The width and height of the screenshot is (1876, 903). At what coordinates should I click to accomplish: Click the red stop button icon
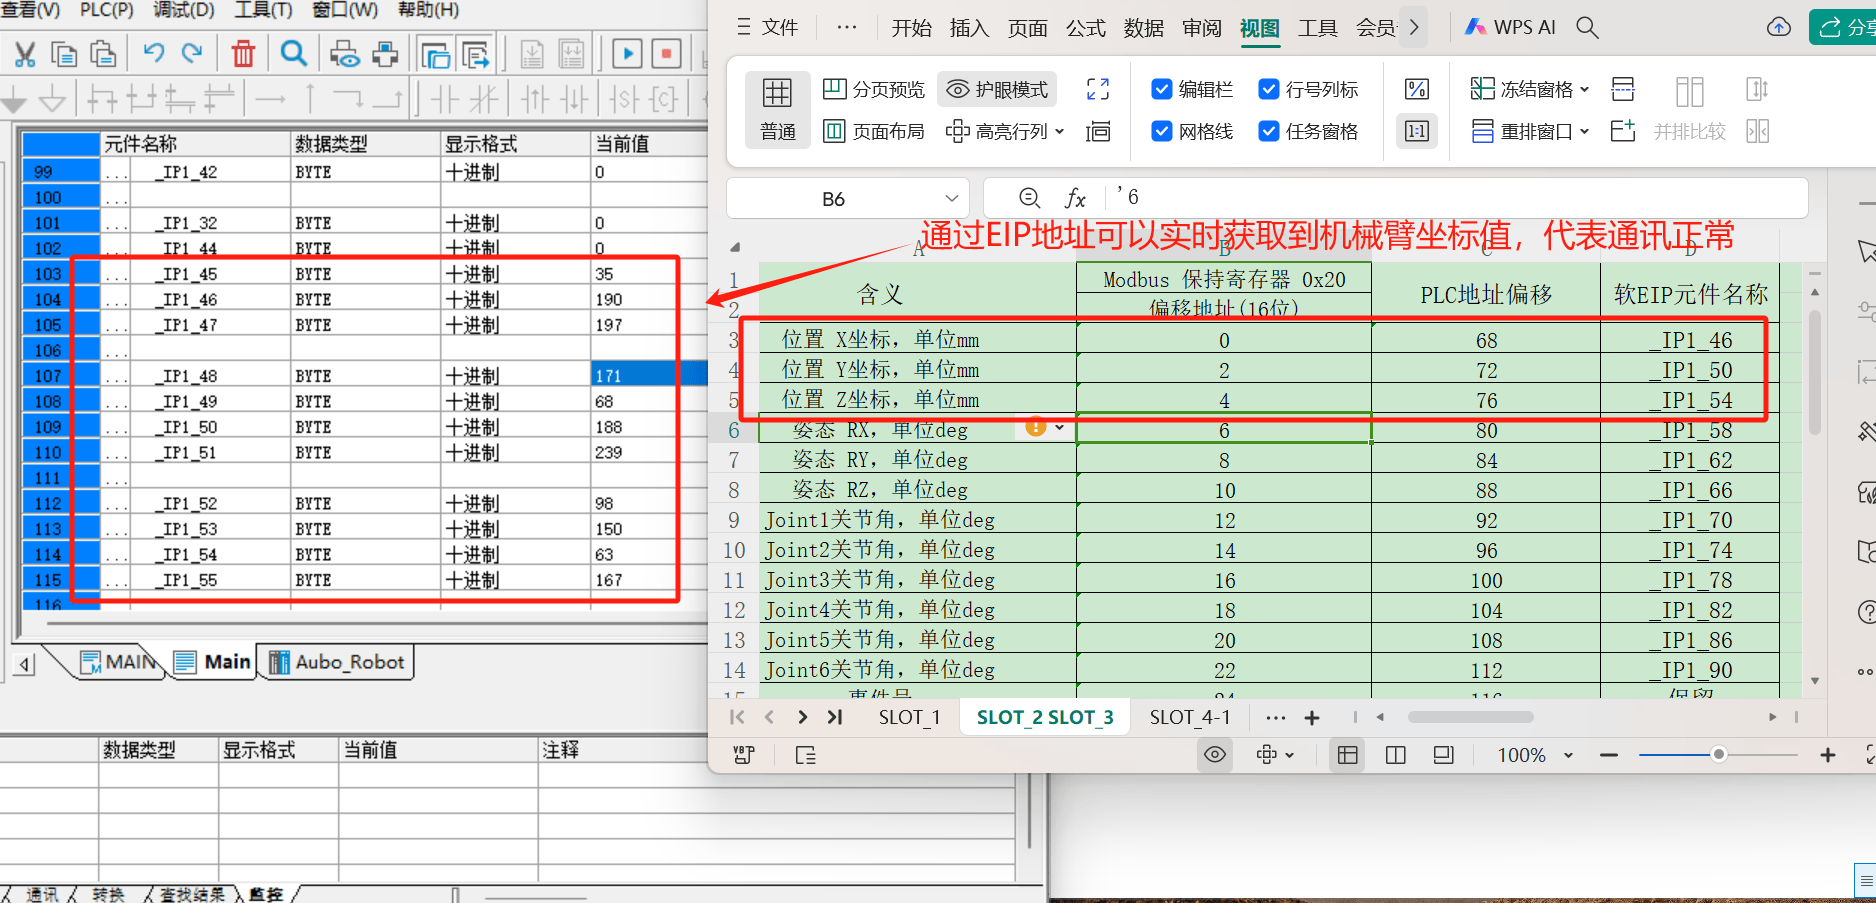666,54
